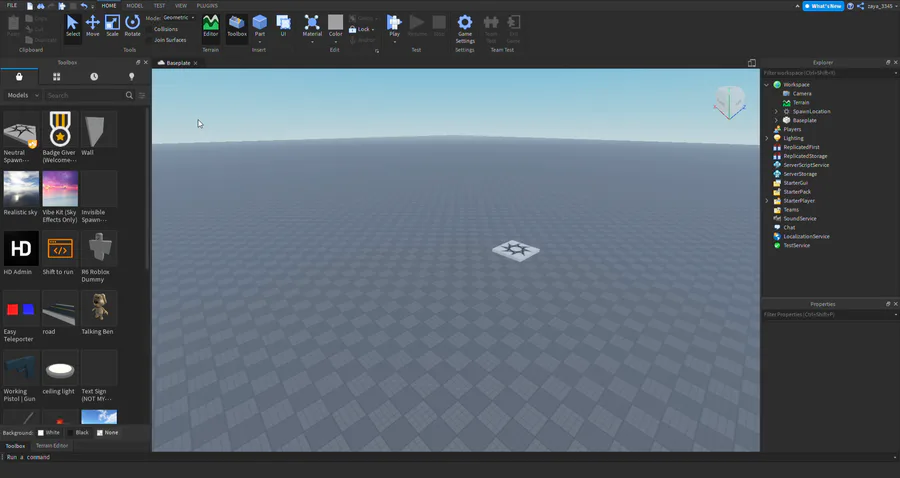Open the Models category dropdown
900x478 pixels.
click(x=23, y=95)
